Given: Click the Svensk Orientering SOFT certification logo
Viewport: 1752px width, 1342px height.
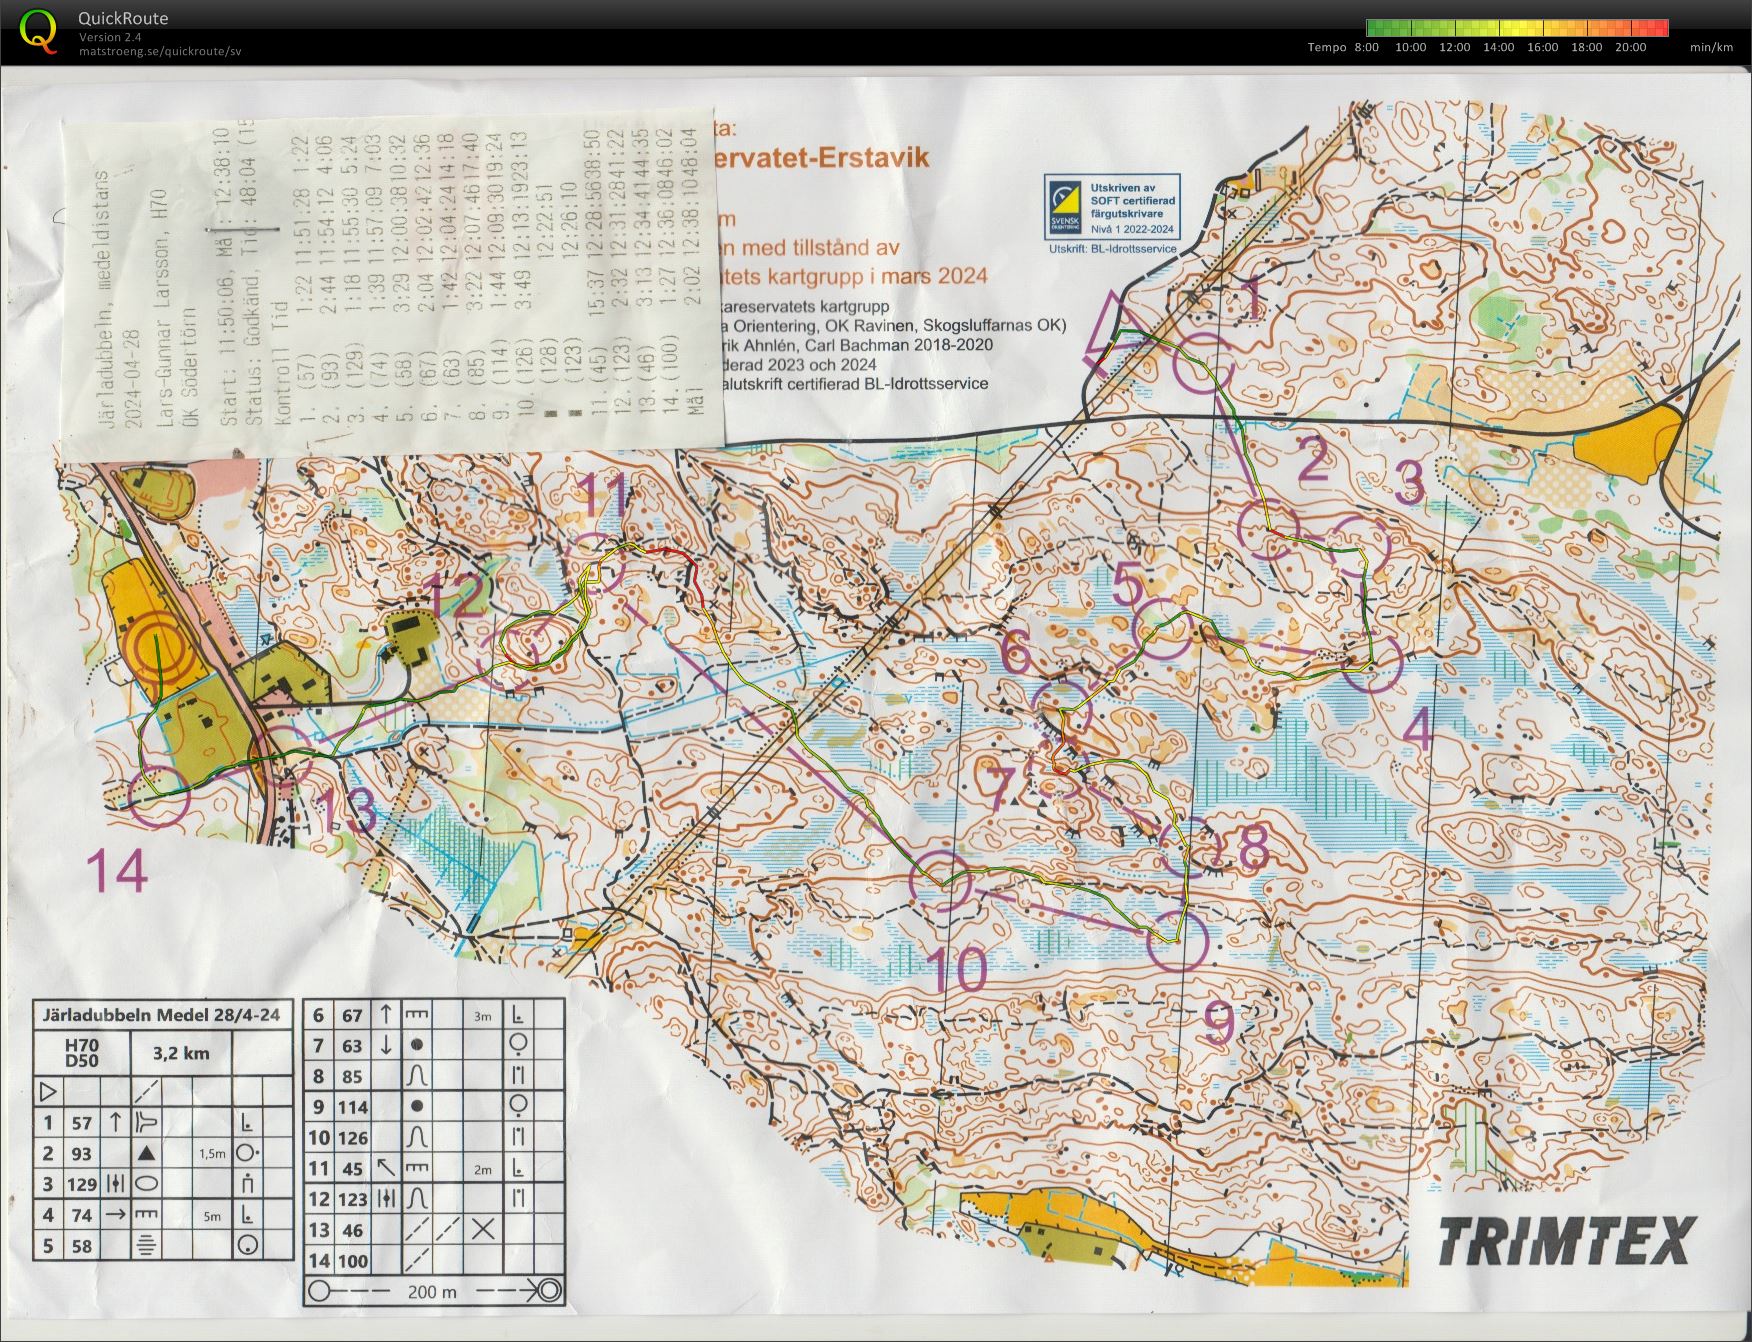Looking at the screenshot, I should pyautogui.click(x=1113, y=212).
